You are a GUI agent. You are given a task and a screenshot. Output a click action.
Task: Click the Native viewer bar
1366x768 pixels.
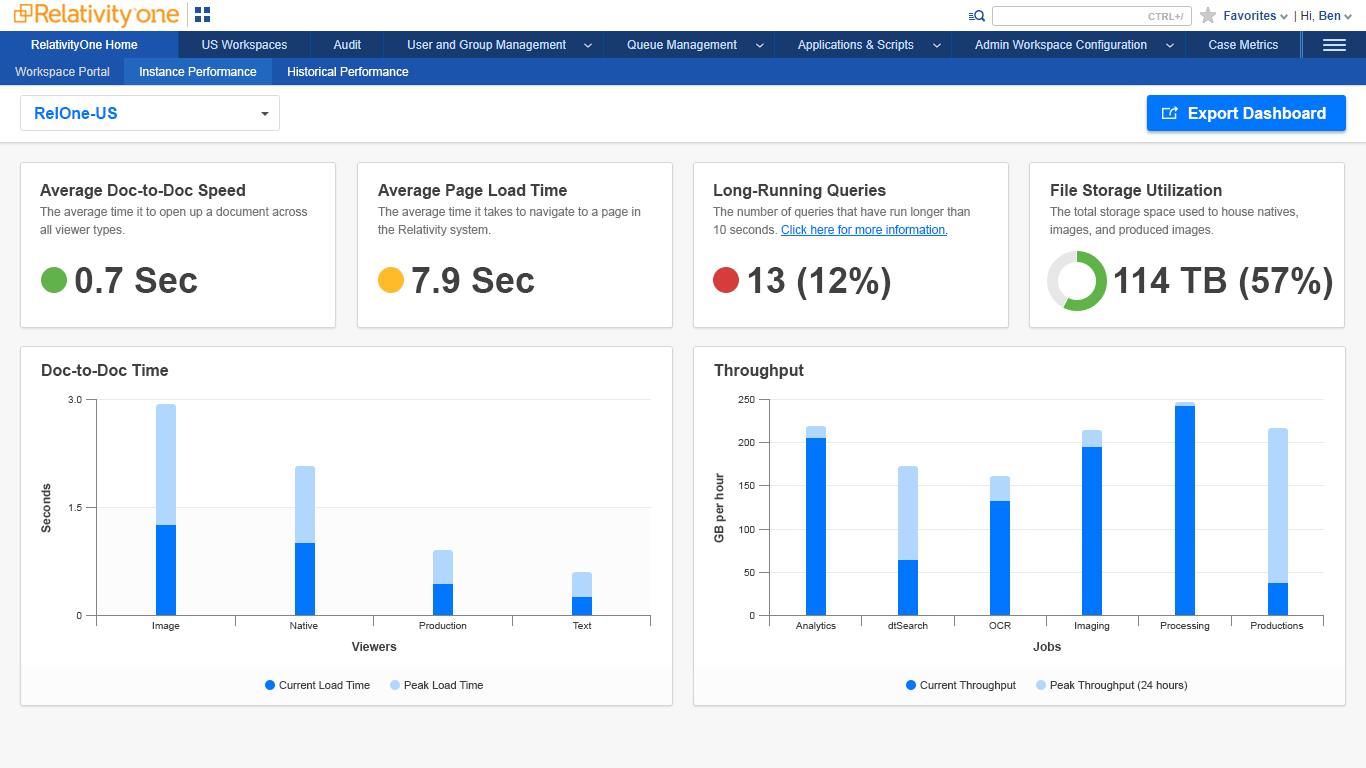click(305, 541)
